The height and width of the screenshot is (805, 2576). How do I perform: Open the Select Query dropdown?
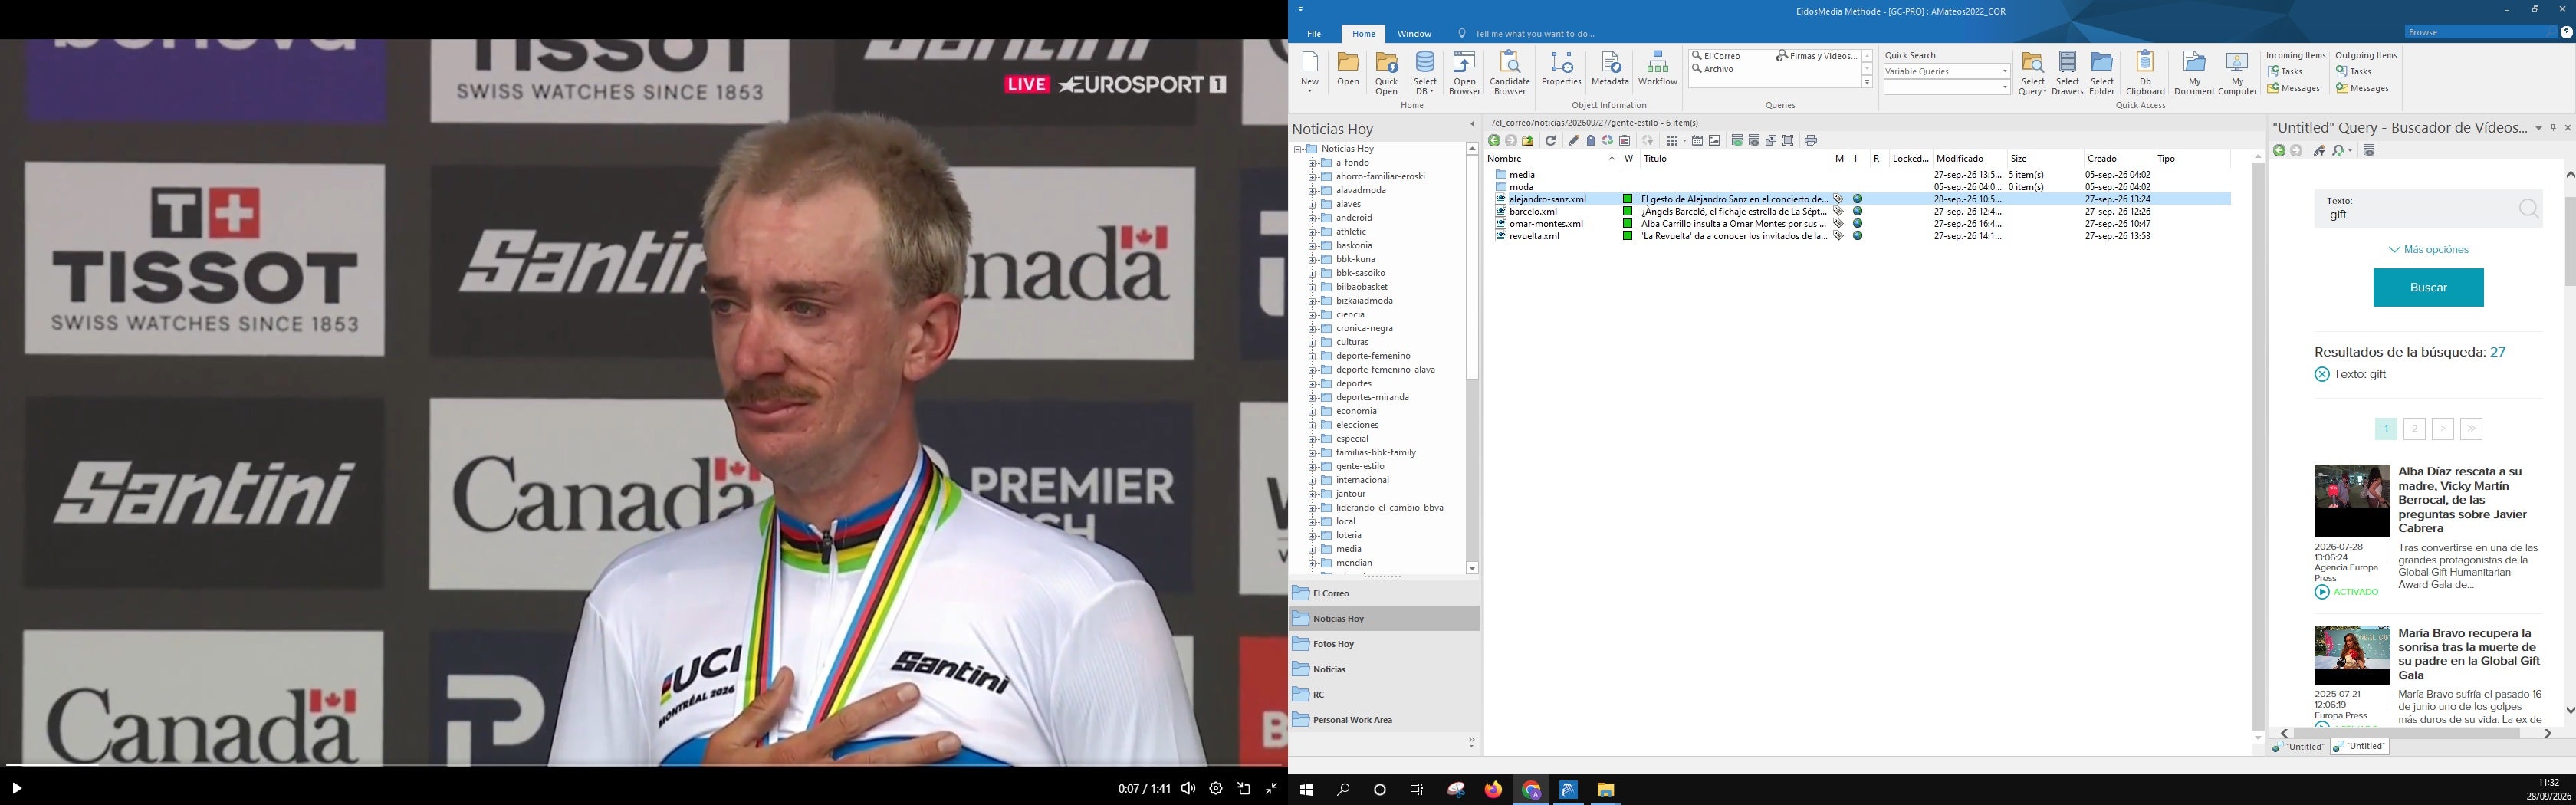click(2032, 73)
